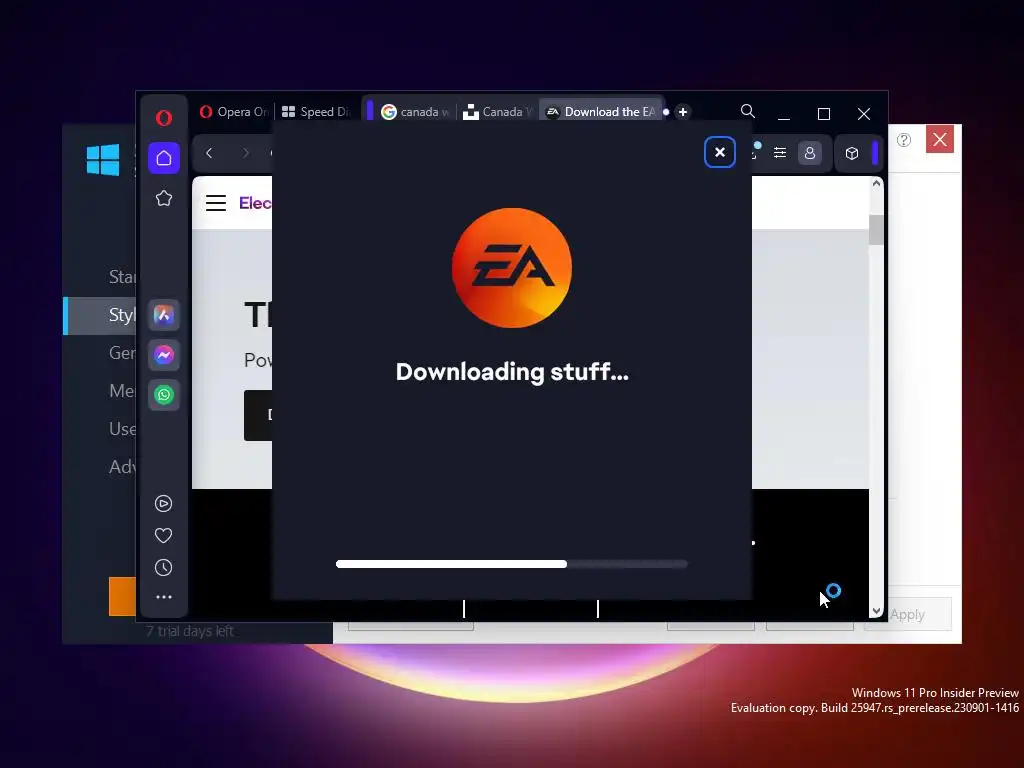
Task: Click the EA download progress bar
Action: (x=511, y=564)
